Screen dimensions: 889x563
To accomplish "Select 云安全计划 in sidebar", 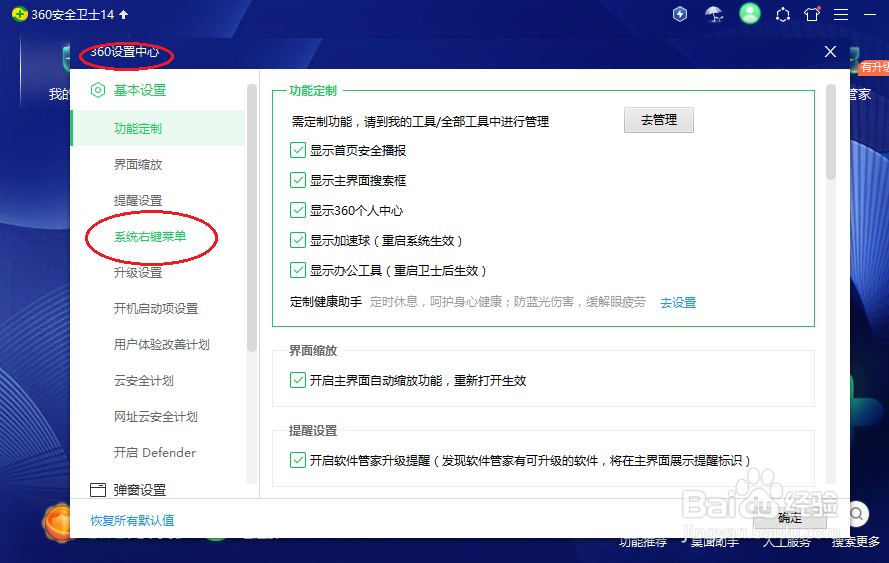I will (x=144, y=380).
